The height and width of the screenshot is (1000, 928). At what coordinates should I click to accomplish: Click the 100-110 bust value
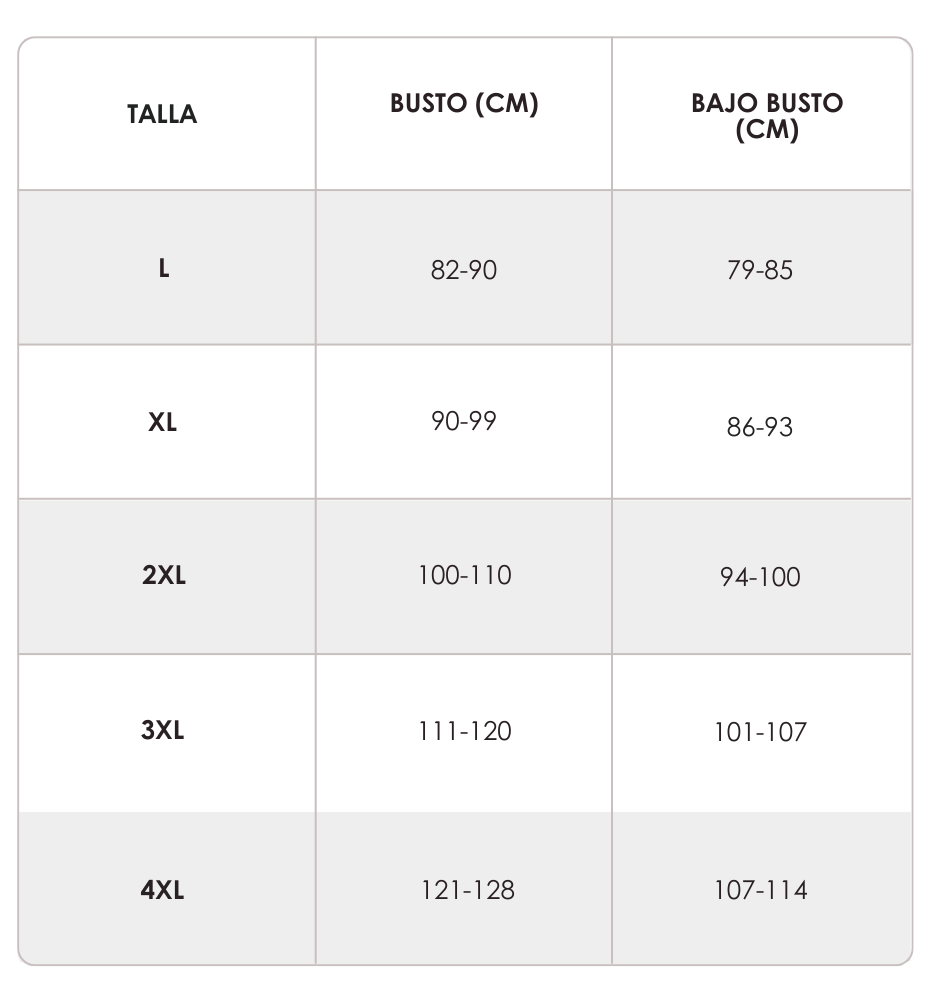(x=464, y=575)
